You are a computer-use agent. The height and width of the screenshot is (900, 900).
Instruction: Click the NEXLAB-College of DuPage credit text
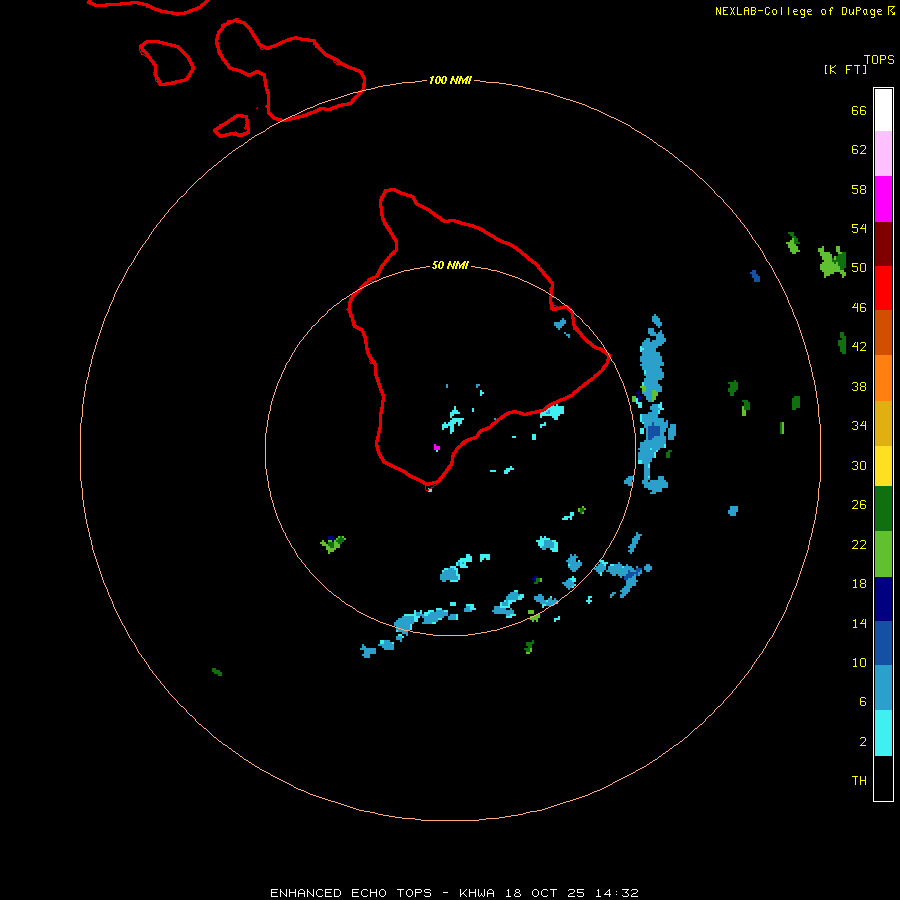(x=798, y=11)
